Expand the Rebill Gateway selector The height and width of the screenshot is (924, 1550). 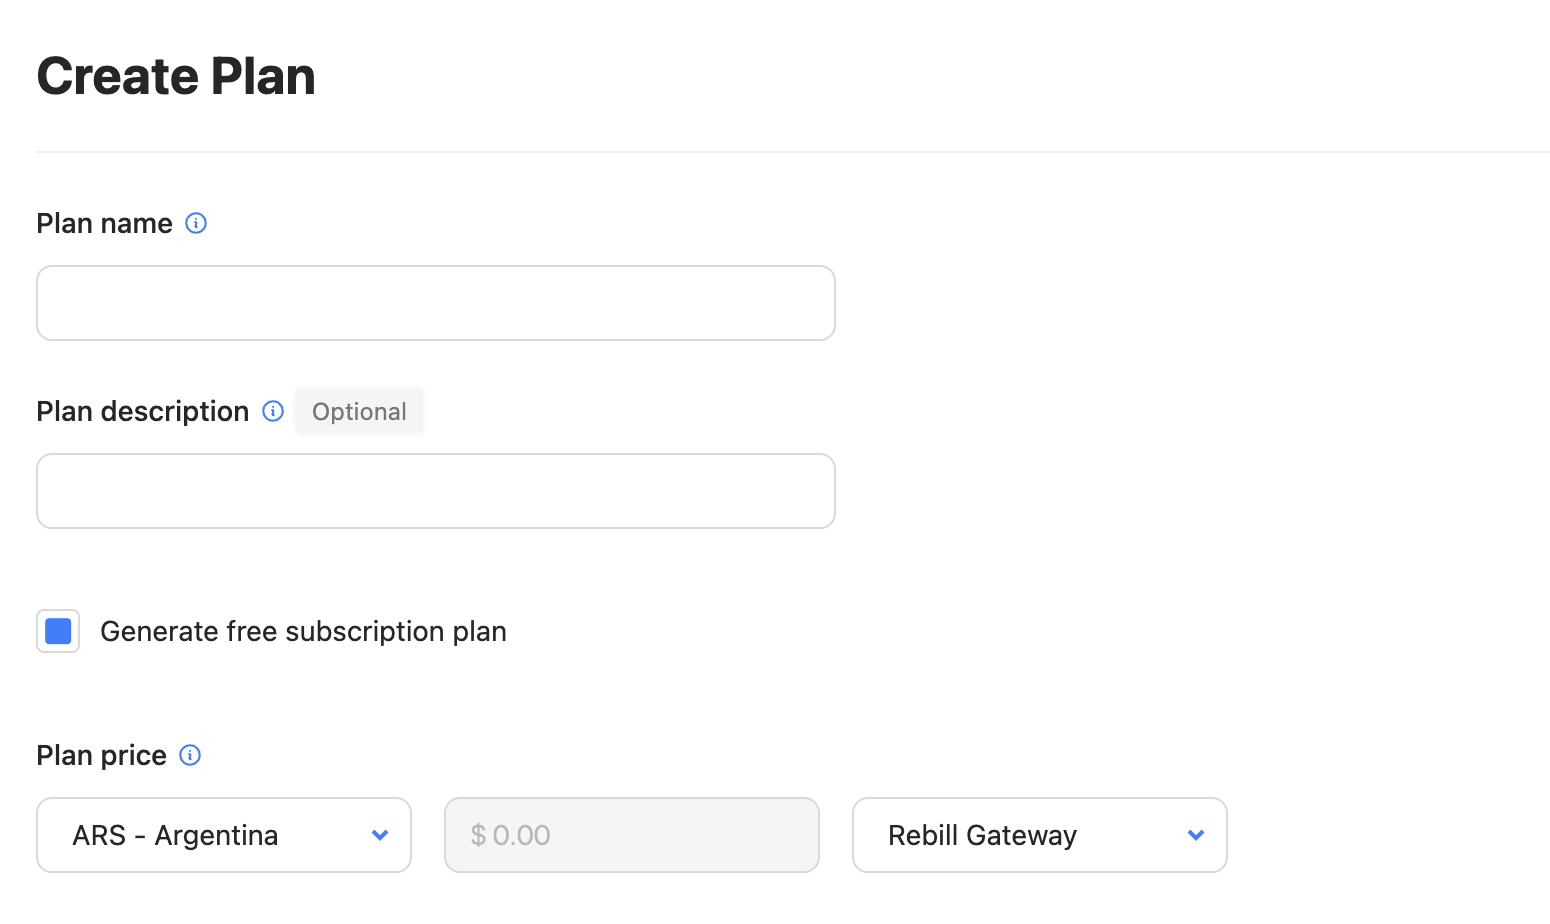click(x=1039, y=835)
